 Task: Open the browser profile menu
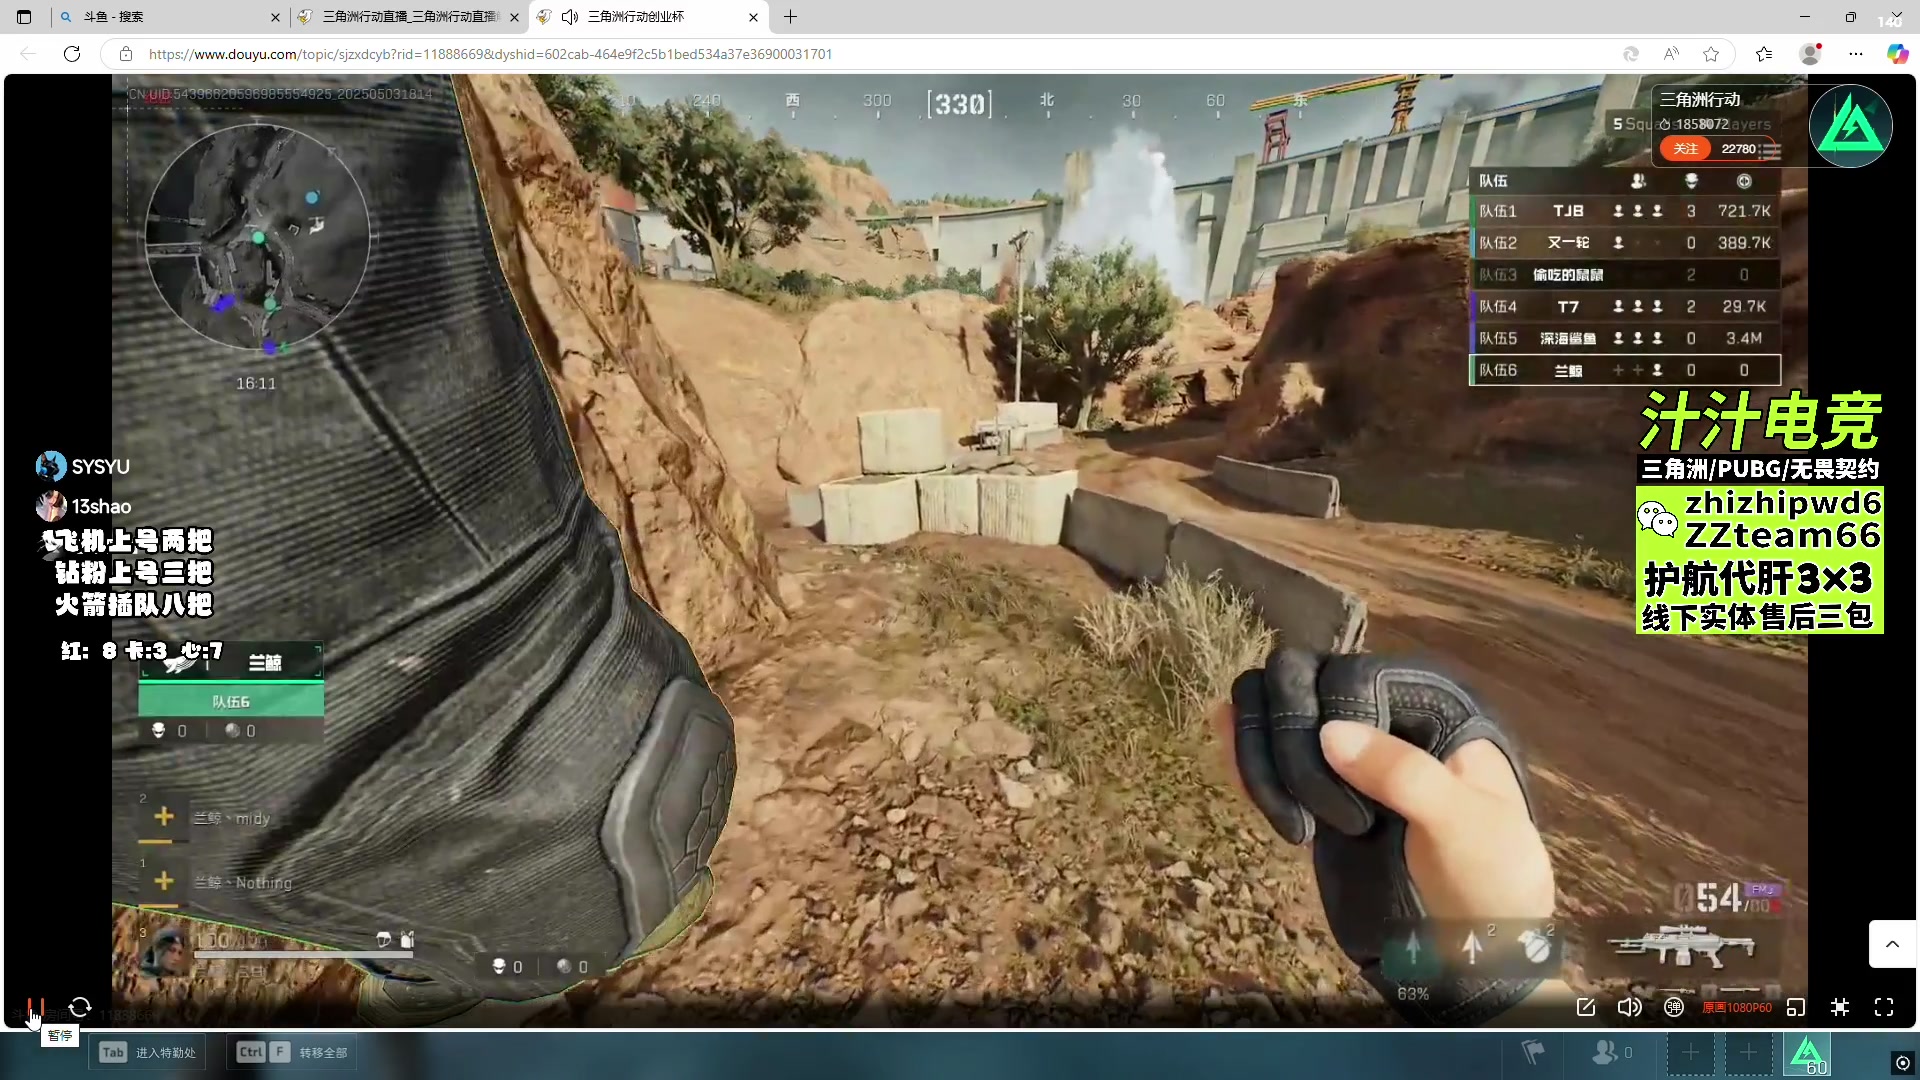coord(1810,54)
